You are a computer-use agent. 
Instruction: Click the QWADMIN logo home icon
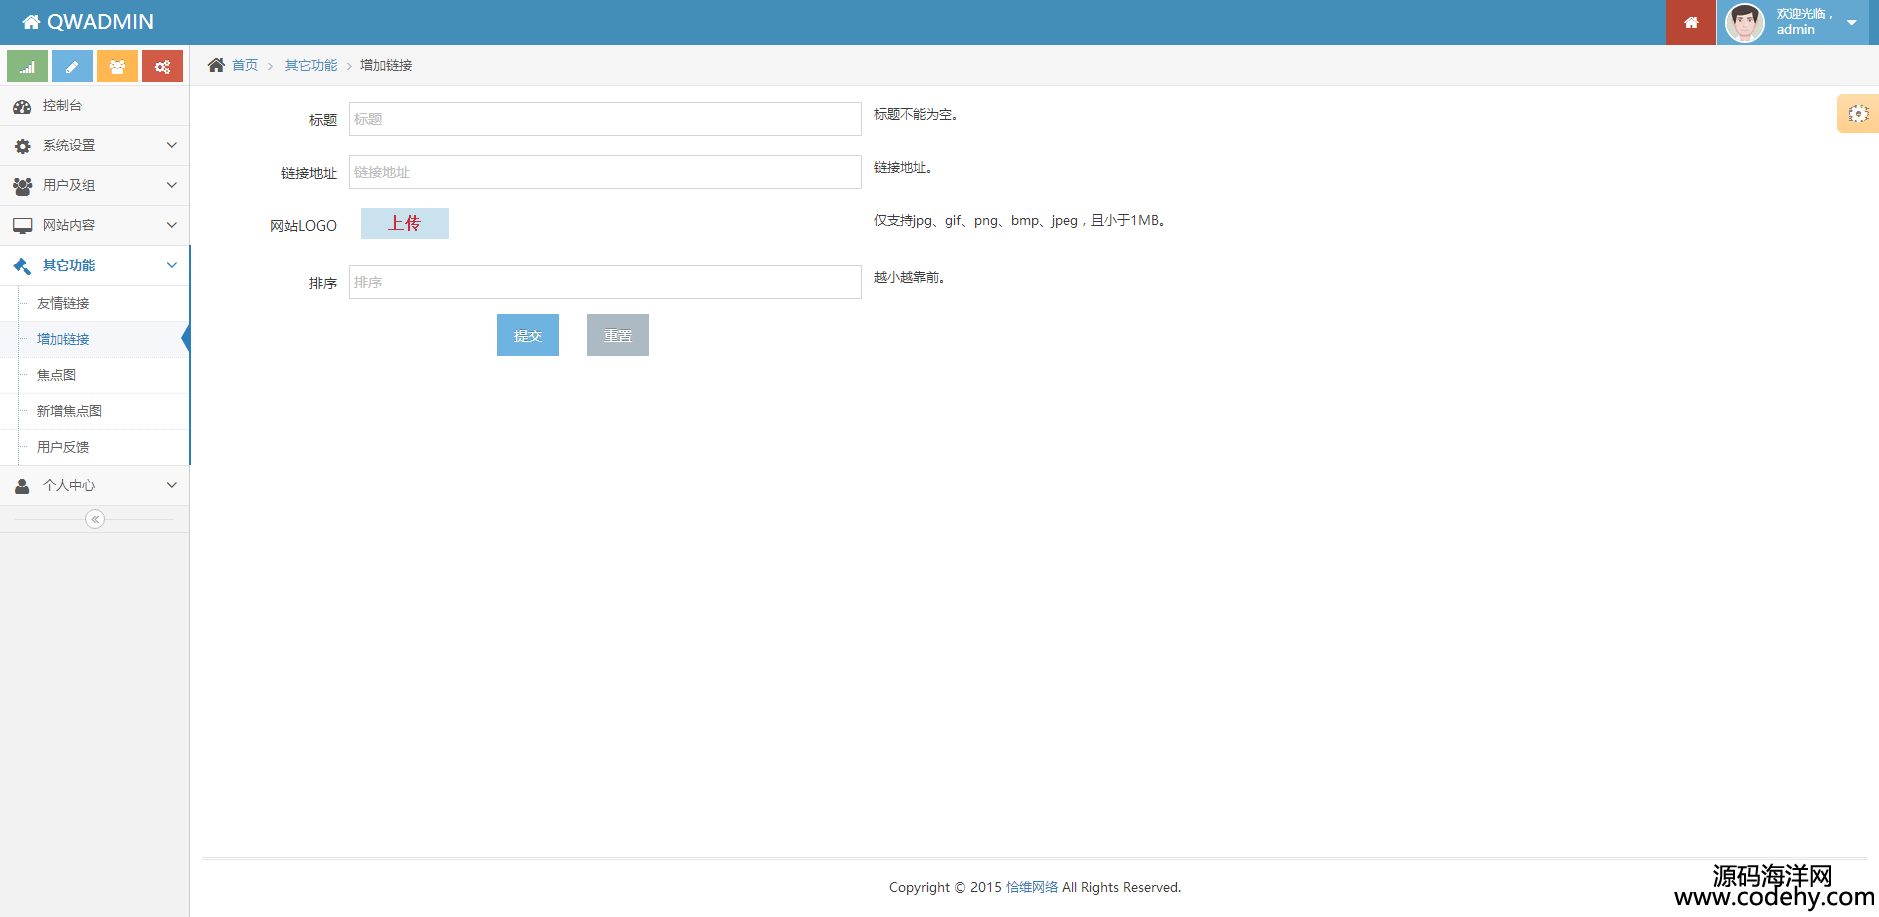click(31, 22)
